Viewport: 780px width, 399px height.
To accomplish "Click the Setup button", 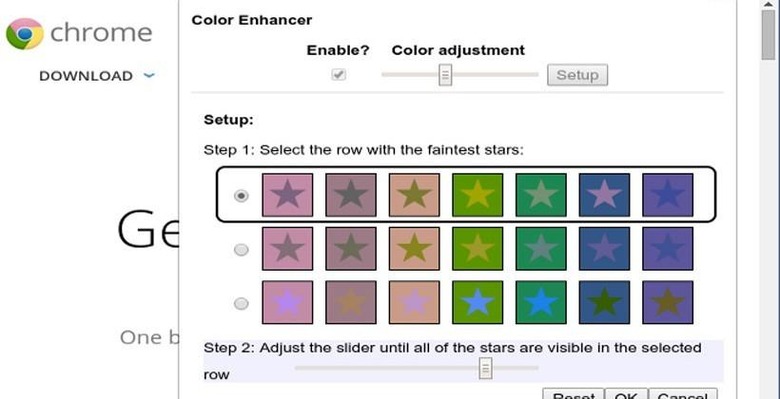I will [x=578, y=75].
